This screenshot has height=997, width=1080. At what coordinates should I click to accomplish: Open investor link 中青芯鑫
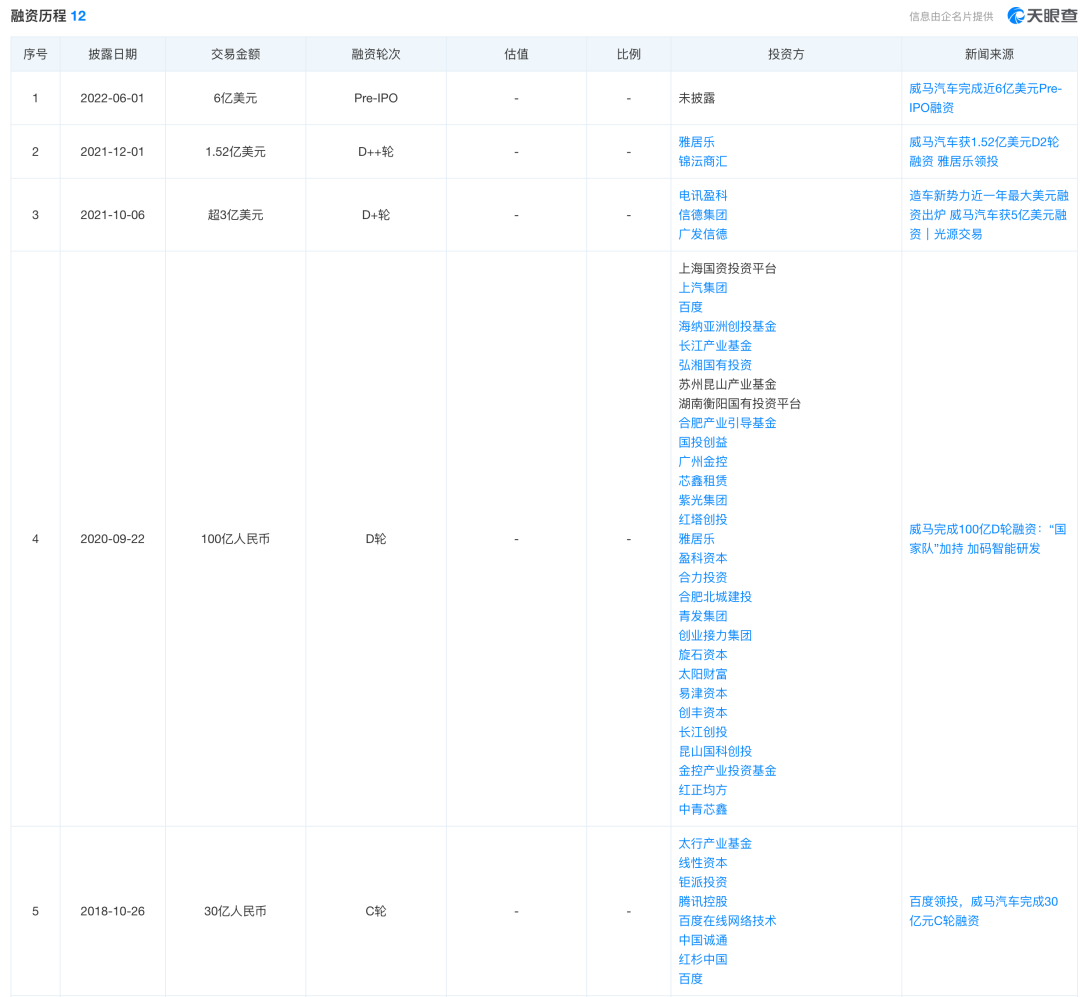pos(703,809)
